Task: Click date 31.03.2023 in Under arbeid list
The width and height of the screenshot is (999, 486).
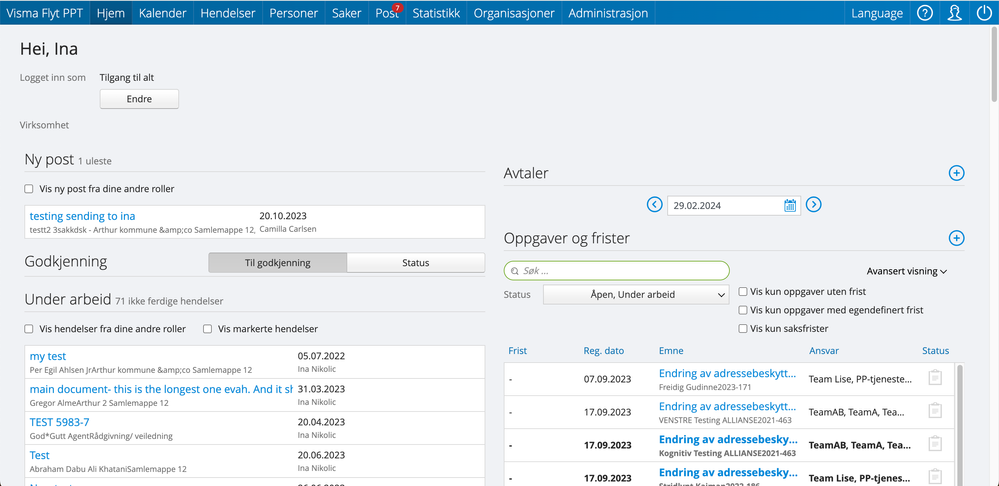Action: 321,389
